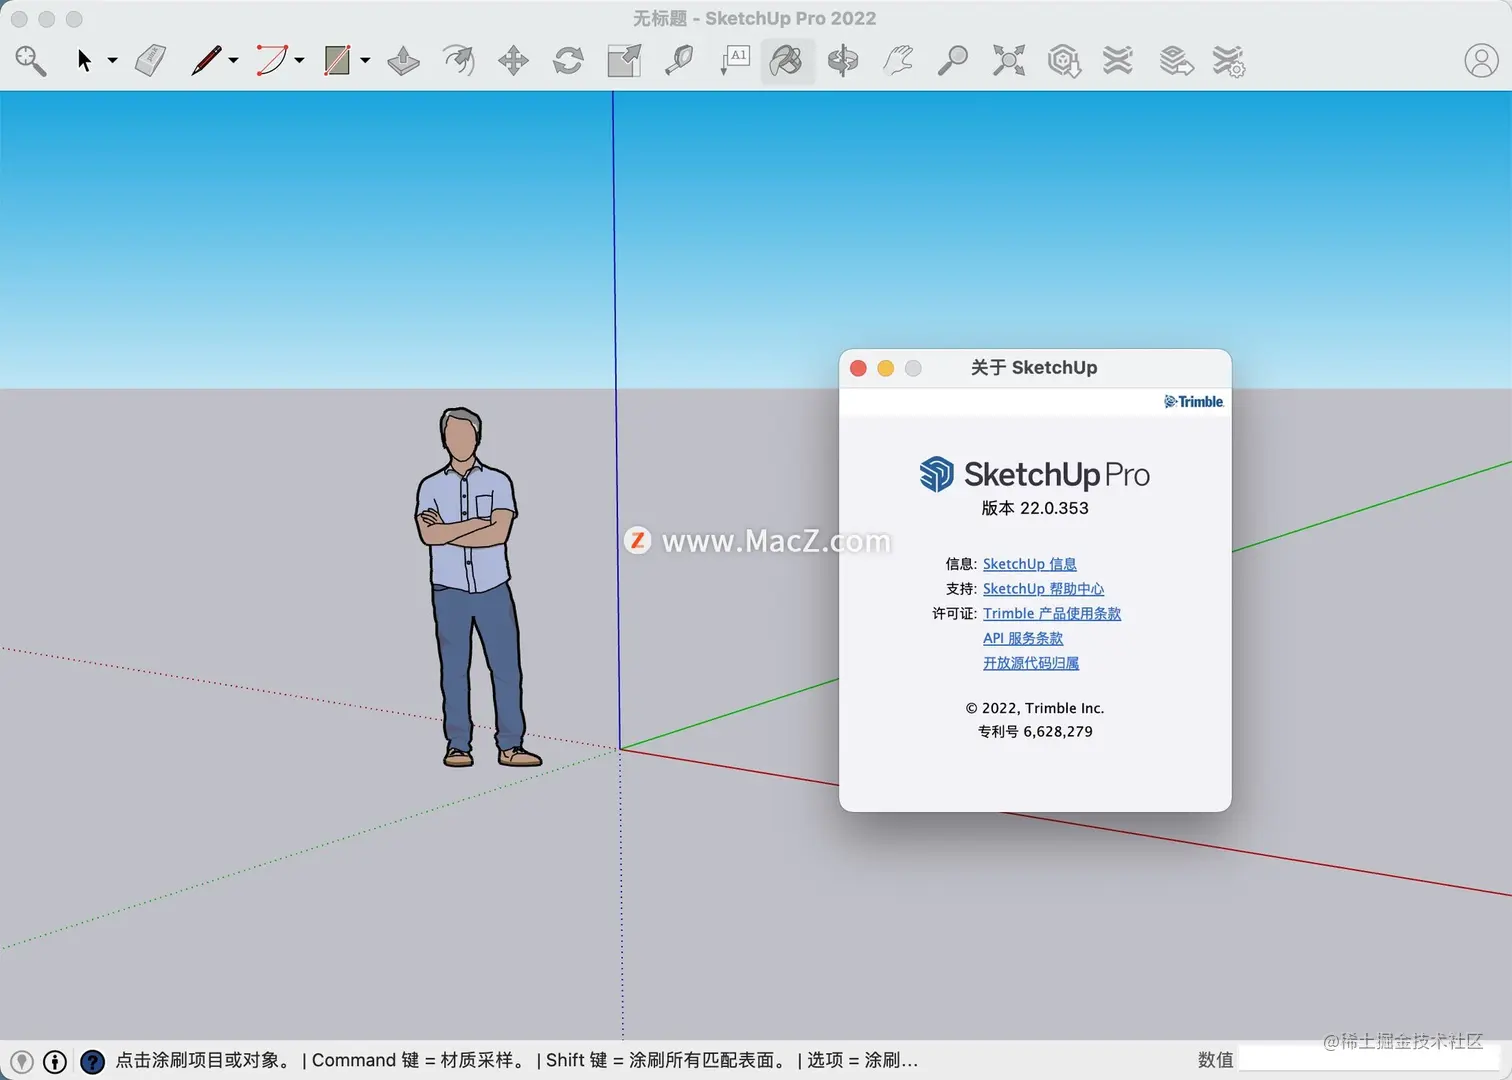Click the Zoom Extents tool
The width and height of the screenshot is (1512, 1080).
pyautogui.click(x=1008, y=61)
